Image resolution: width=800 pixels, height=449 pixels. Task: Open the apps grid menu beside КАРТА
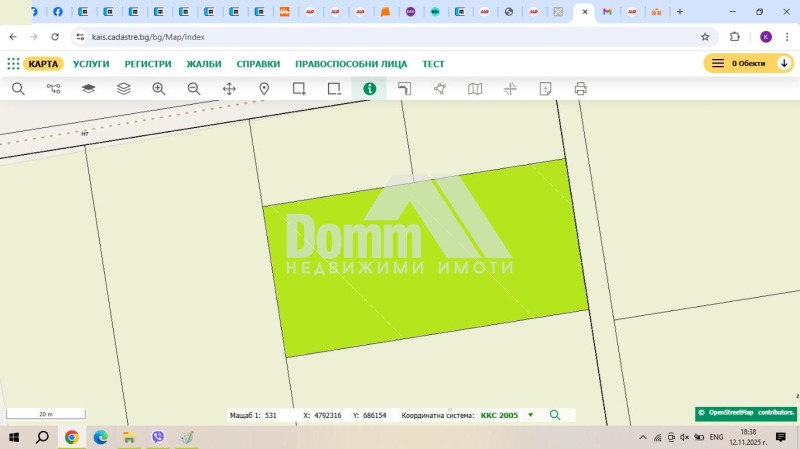point(13,63)
